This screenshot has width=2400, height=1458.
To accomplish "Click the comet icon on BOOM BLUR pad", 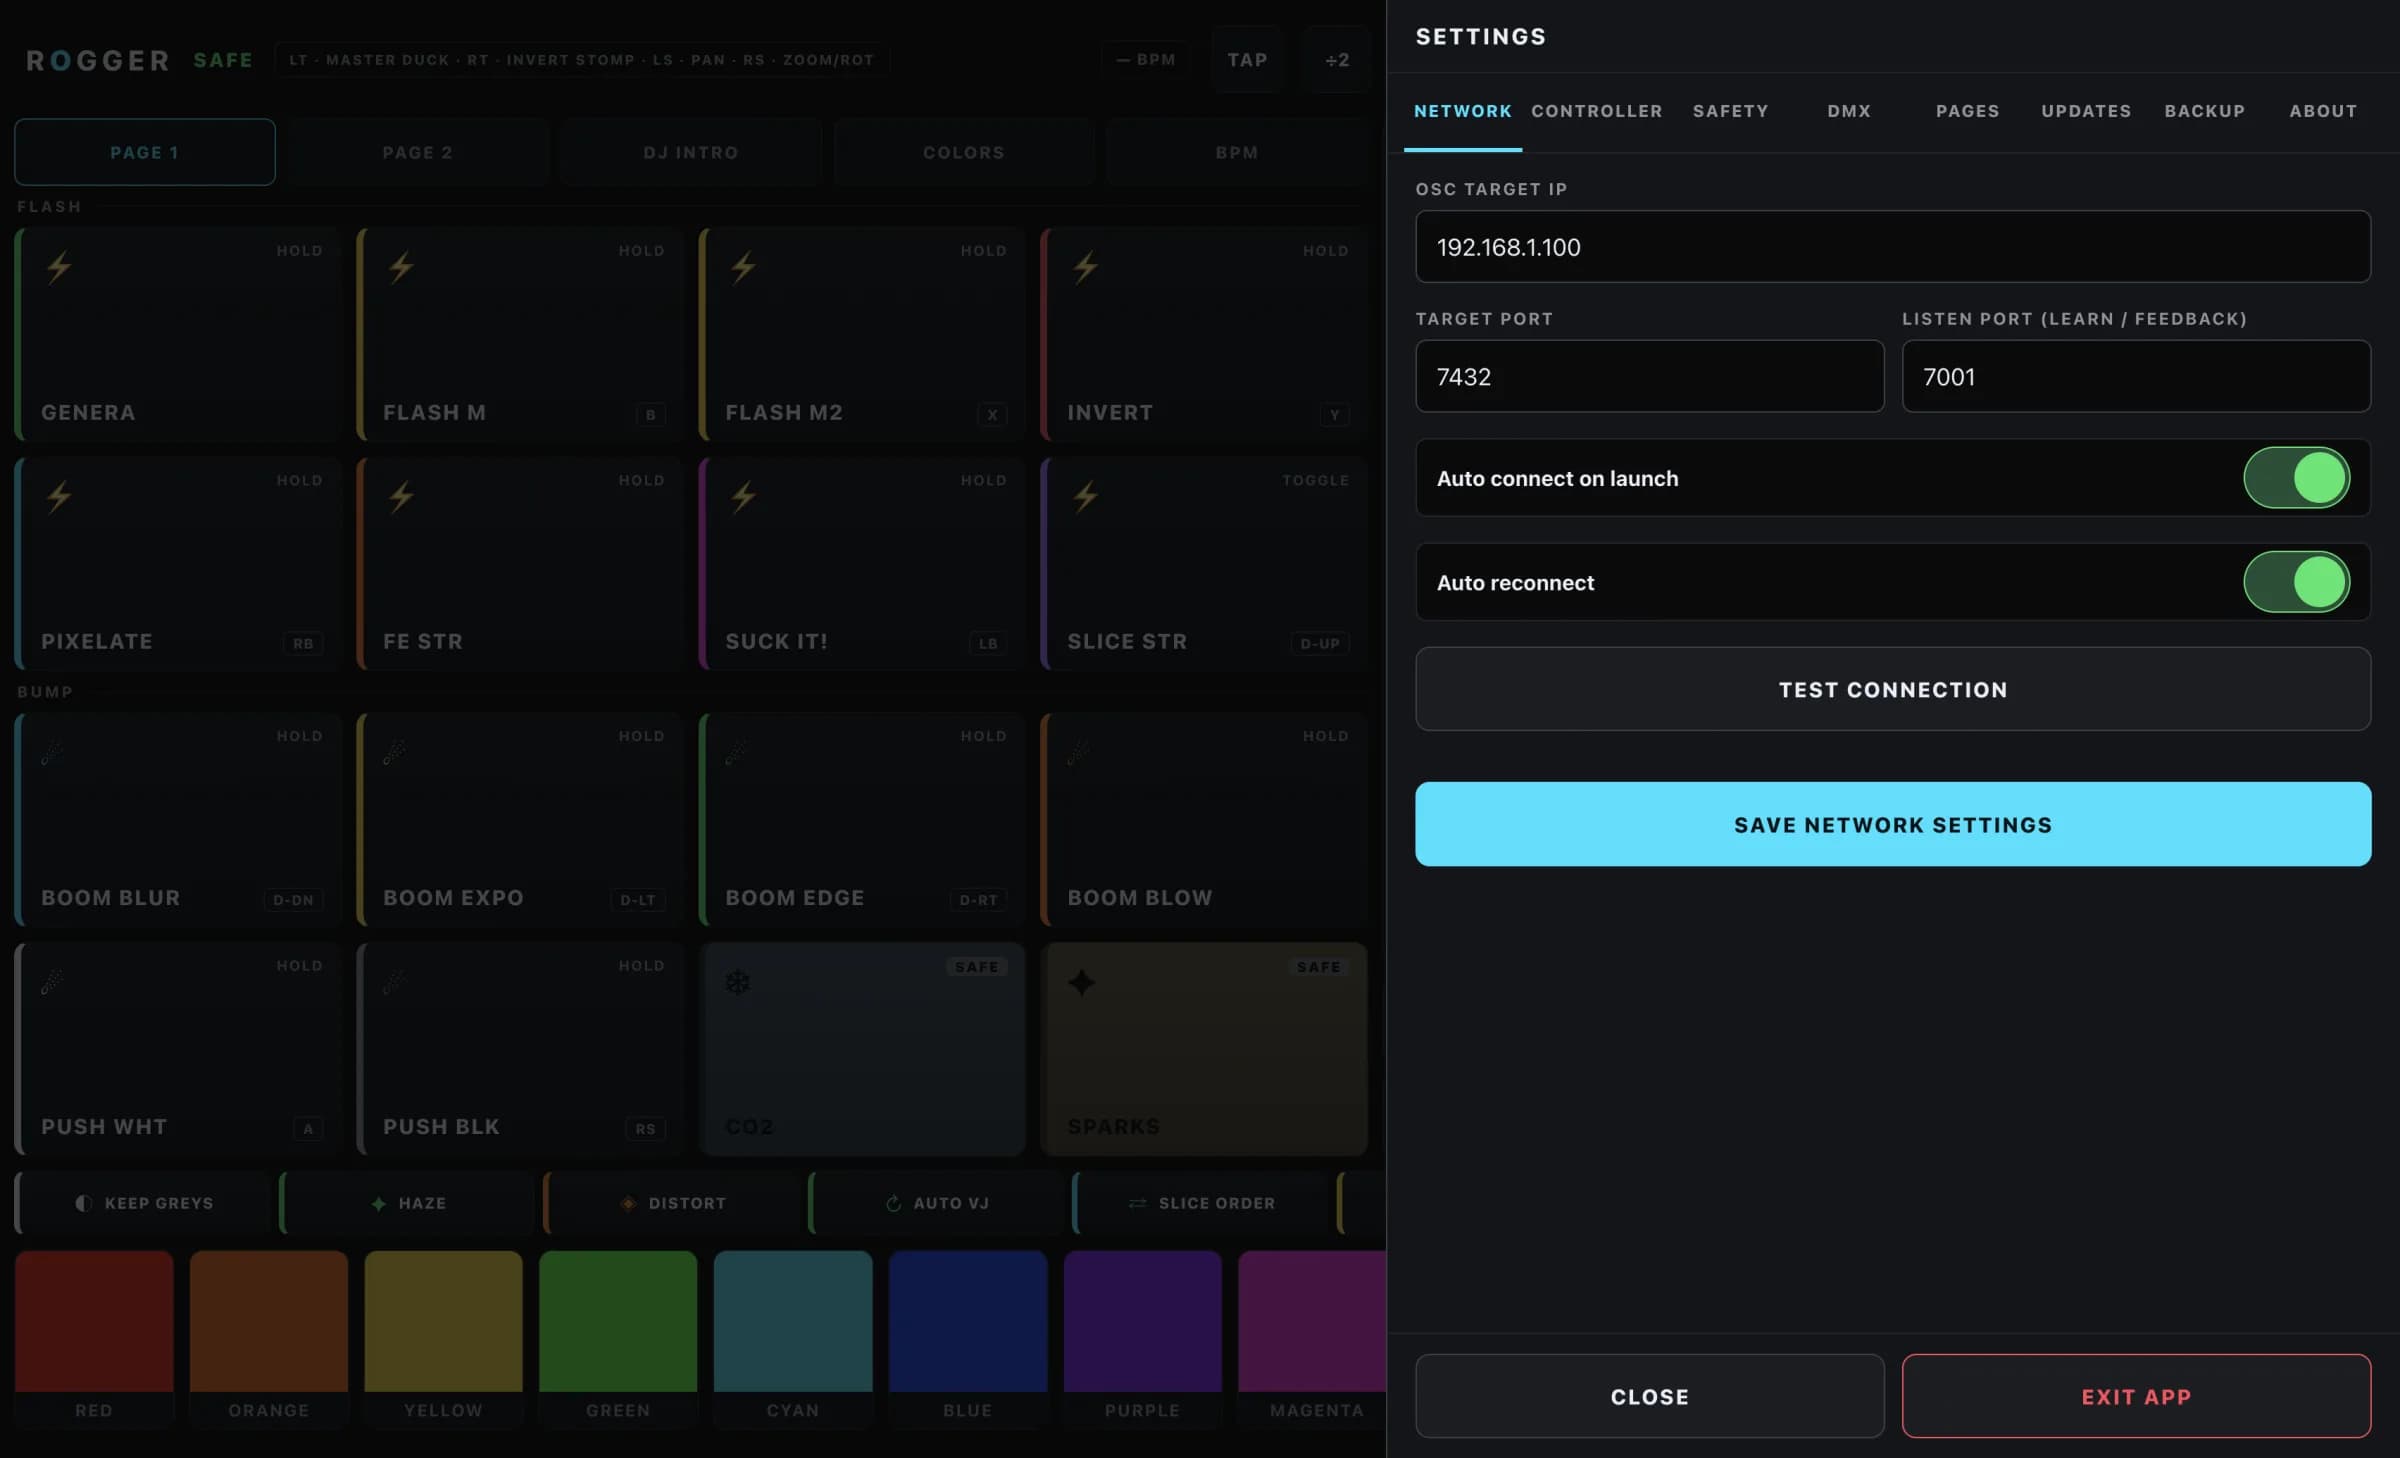I will coord(52,753).
